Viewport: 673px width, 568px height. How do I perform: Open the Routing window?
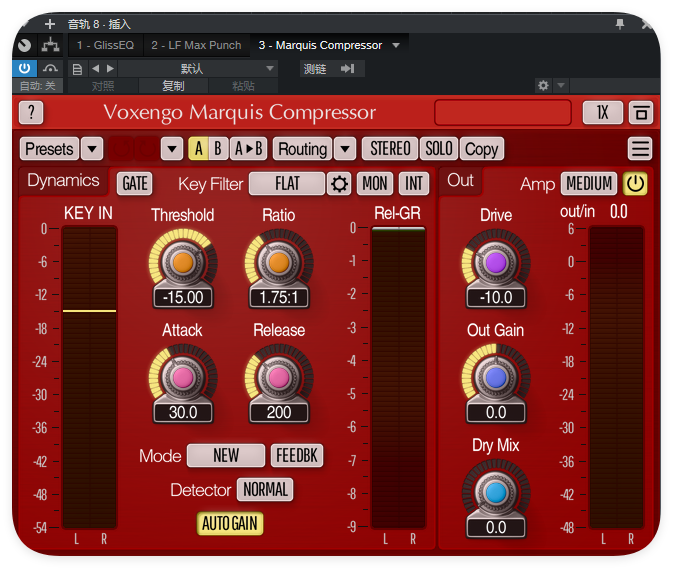tap(303, 149)
